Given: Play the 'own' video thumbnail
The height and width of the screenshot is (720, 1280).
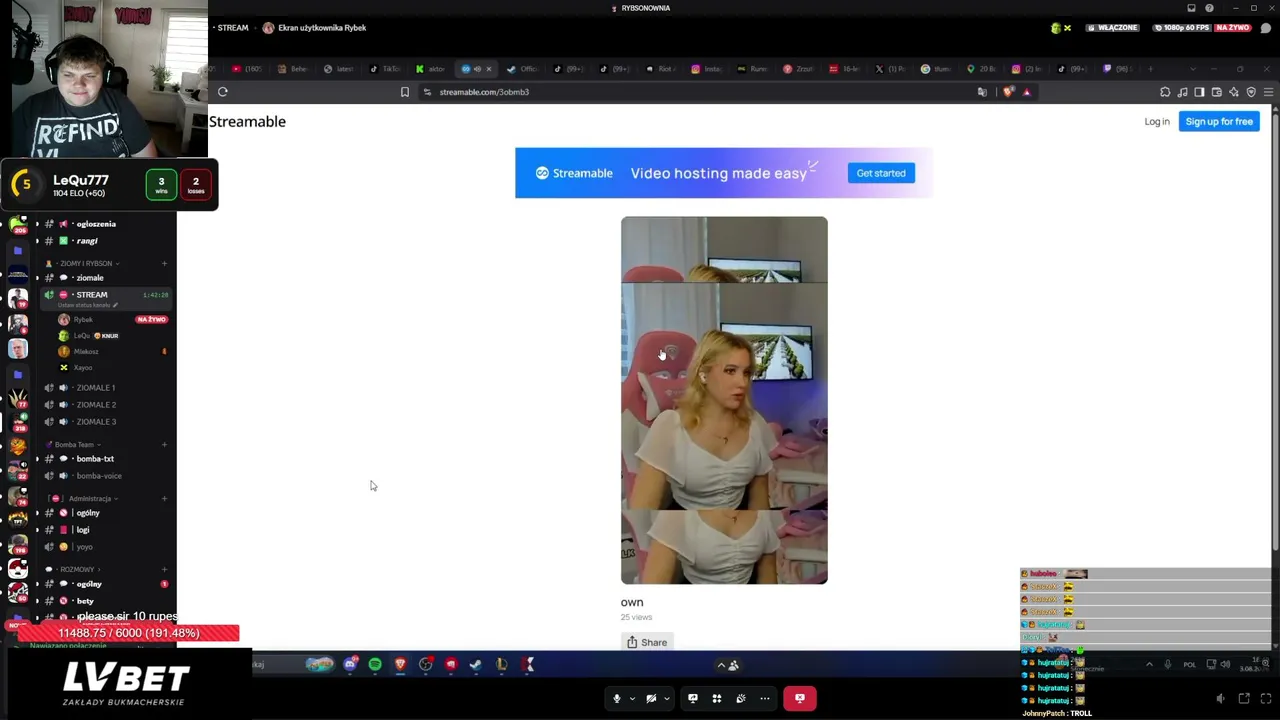Looking at the screenshot, I should (724, 400).
